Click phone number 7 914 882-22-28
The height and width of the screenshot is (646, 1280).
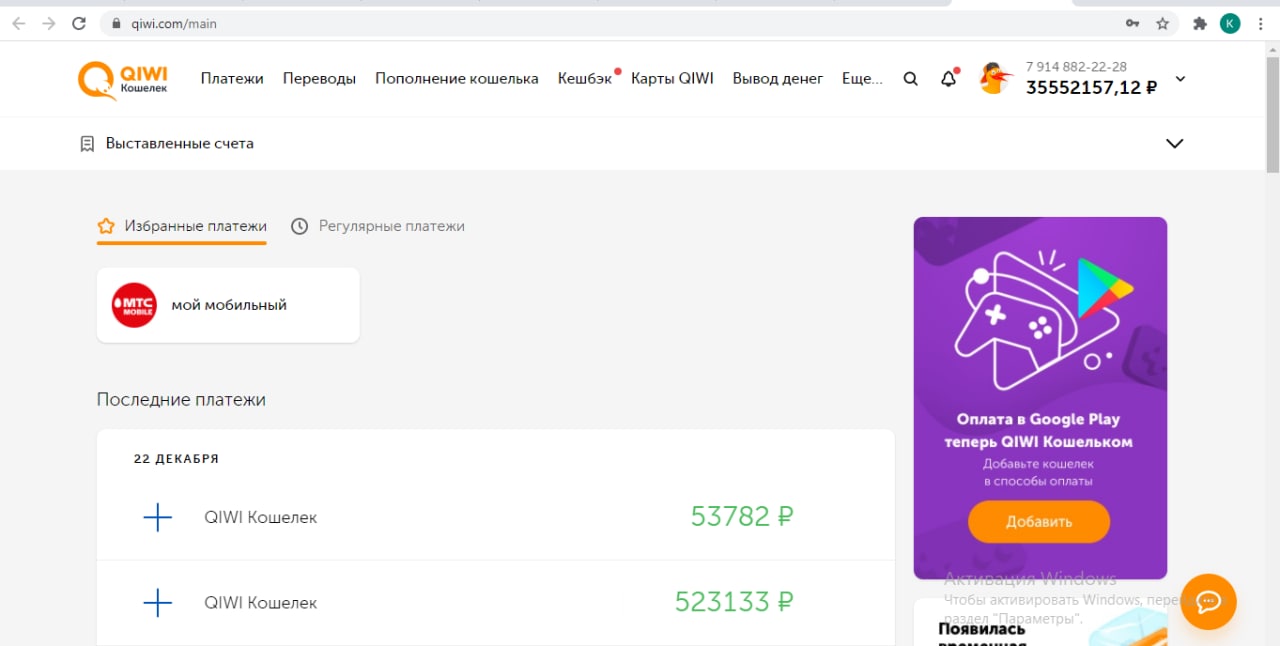tap(1076, 66)
